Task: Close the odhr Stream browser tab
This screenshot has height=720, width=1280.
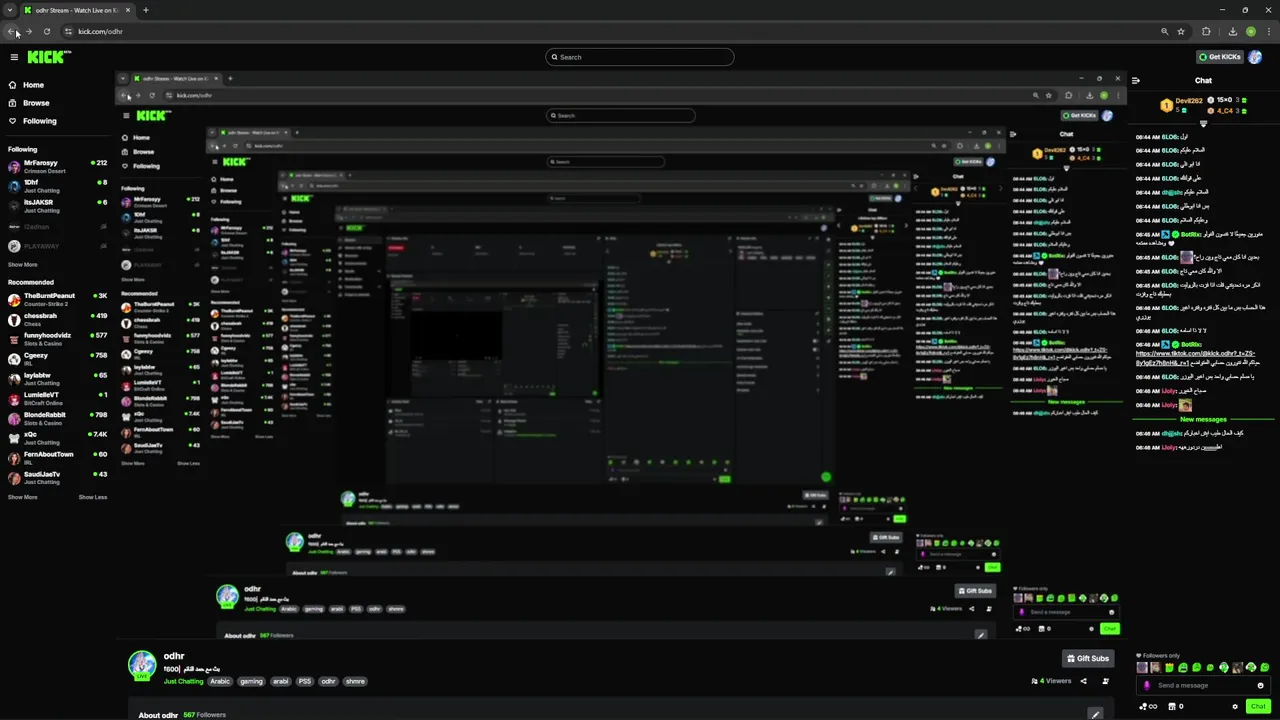Action: click(128, 10)
